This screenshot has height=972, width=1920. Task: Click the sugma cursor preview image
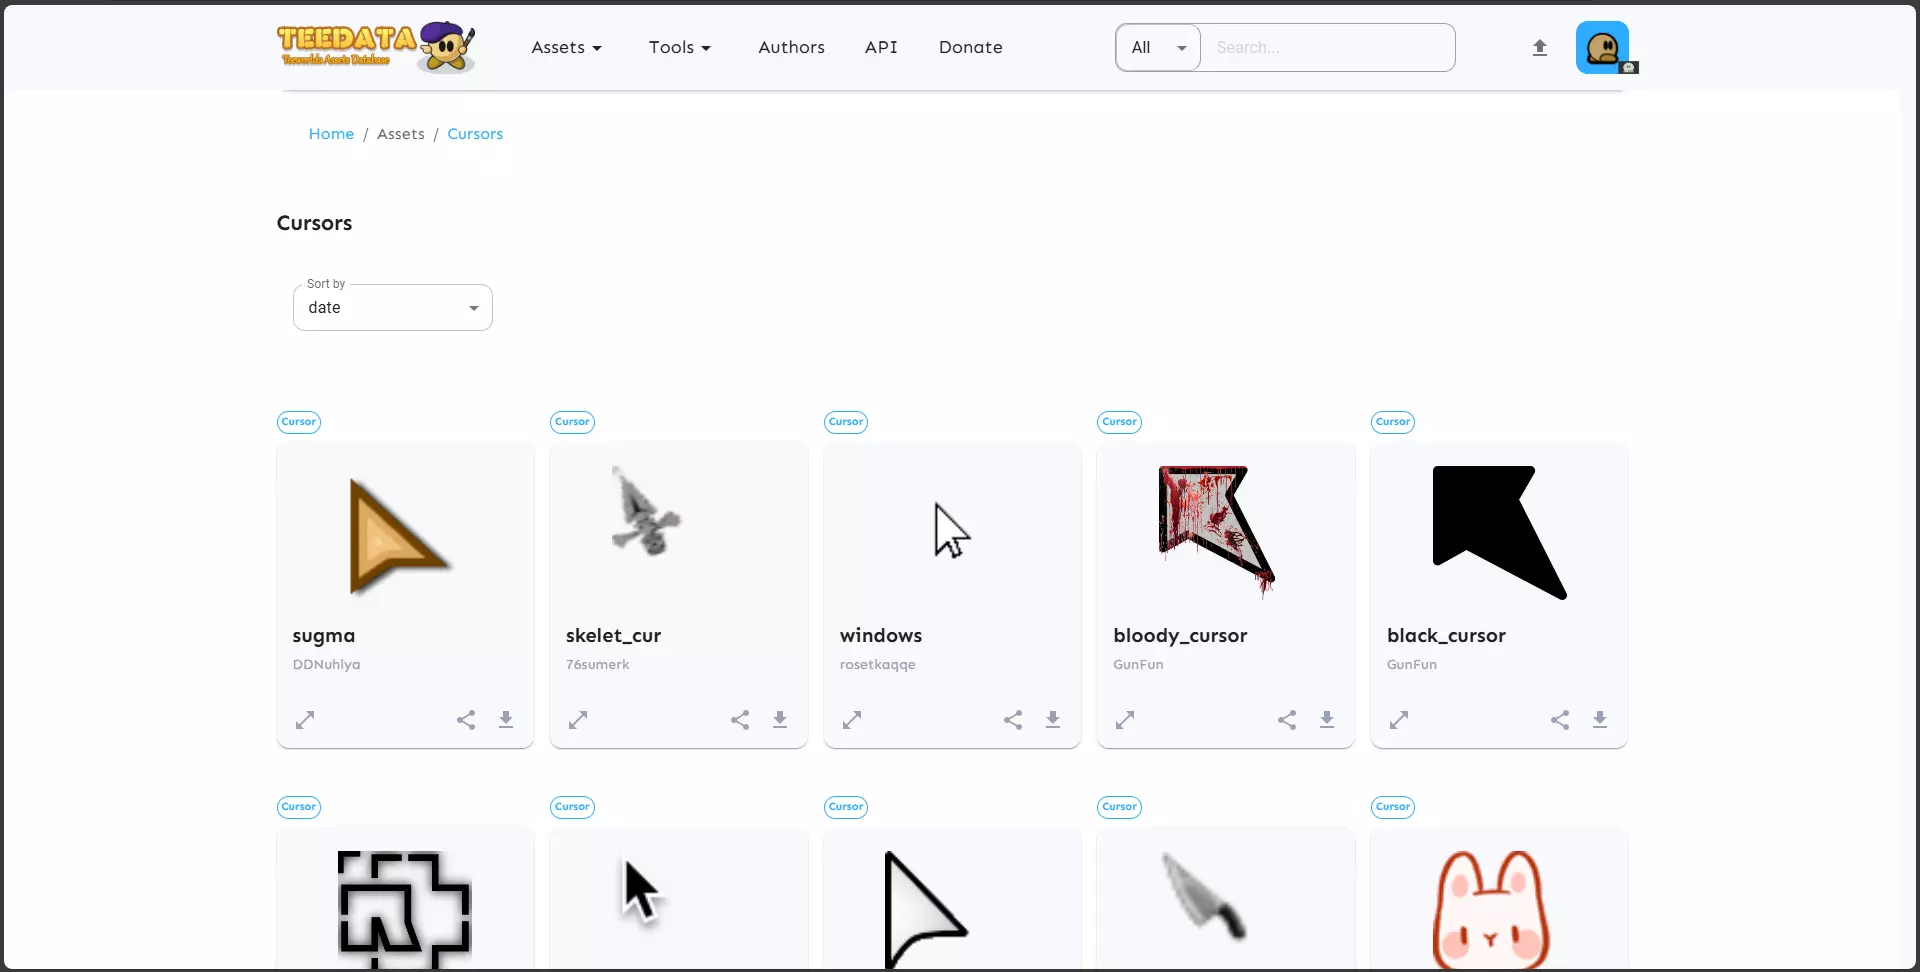pos(399,535)
